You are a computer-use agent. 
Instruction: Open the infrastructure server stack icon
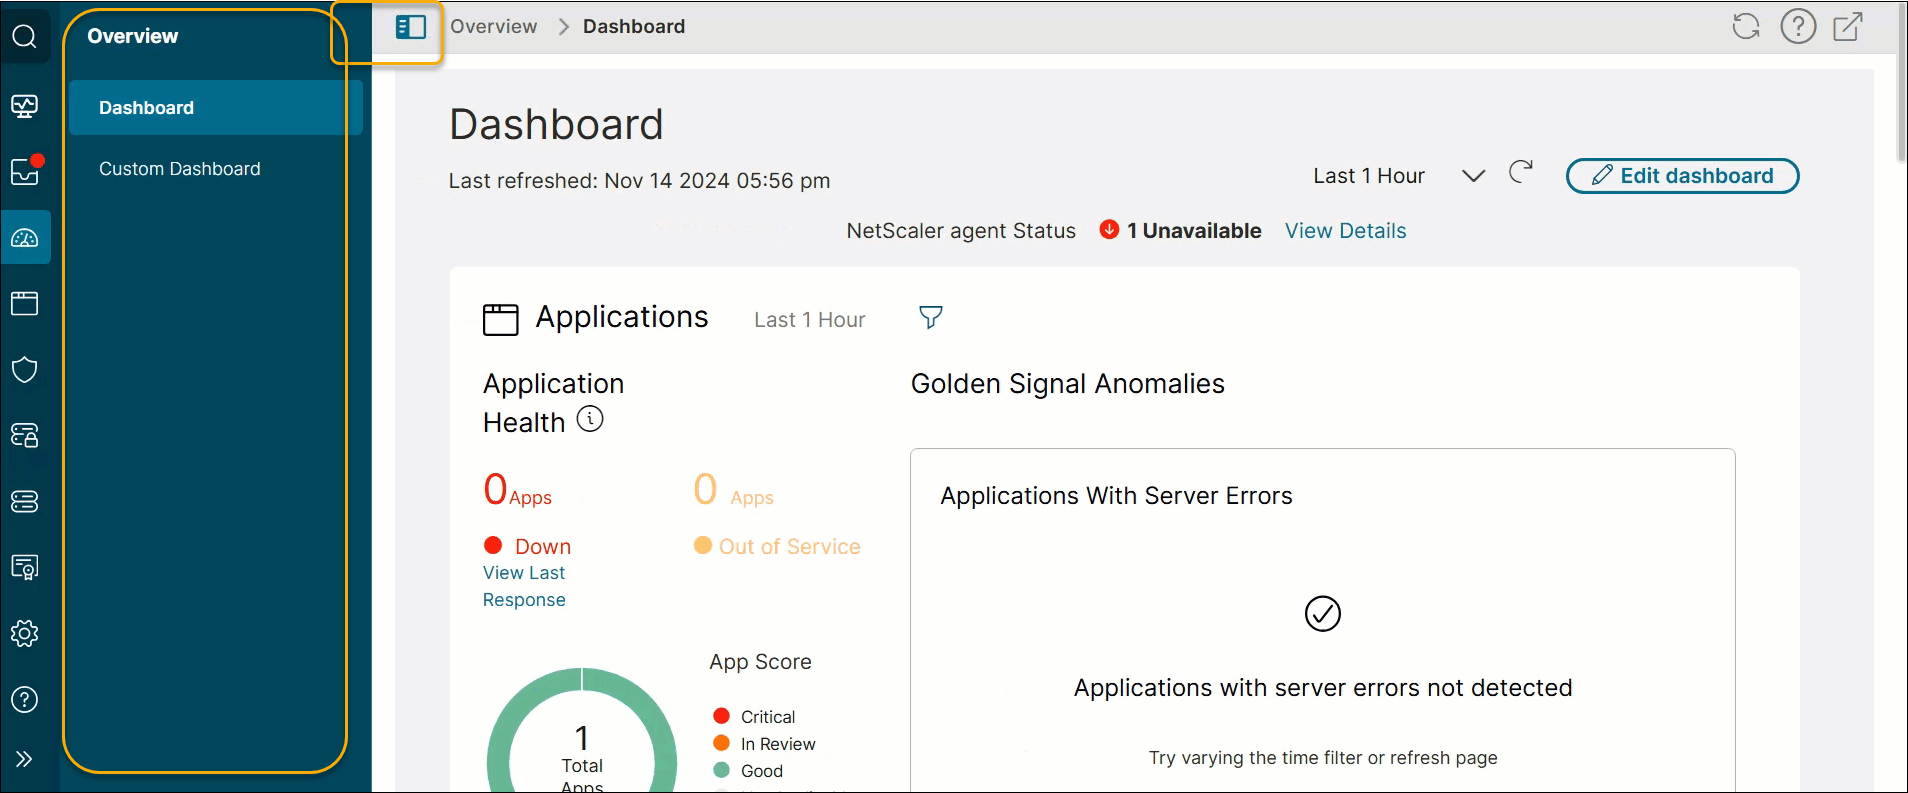[x=25, y=501]
